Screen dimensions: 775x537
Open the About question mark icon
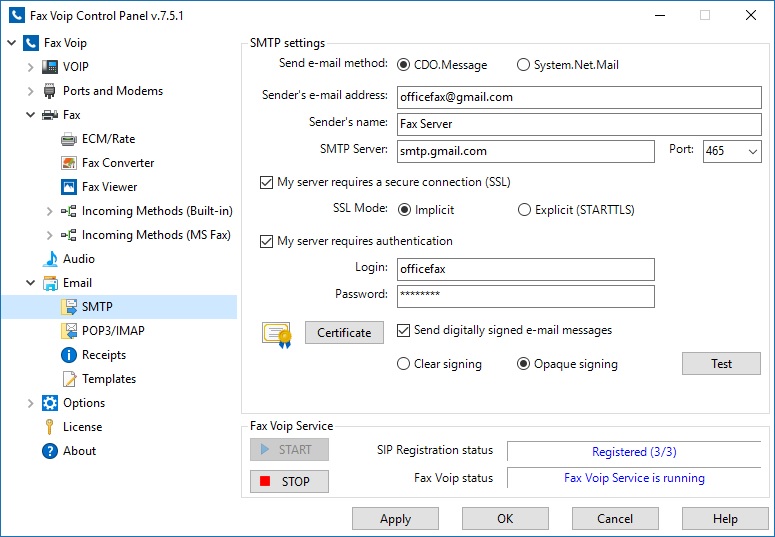(x=50, y=451)
